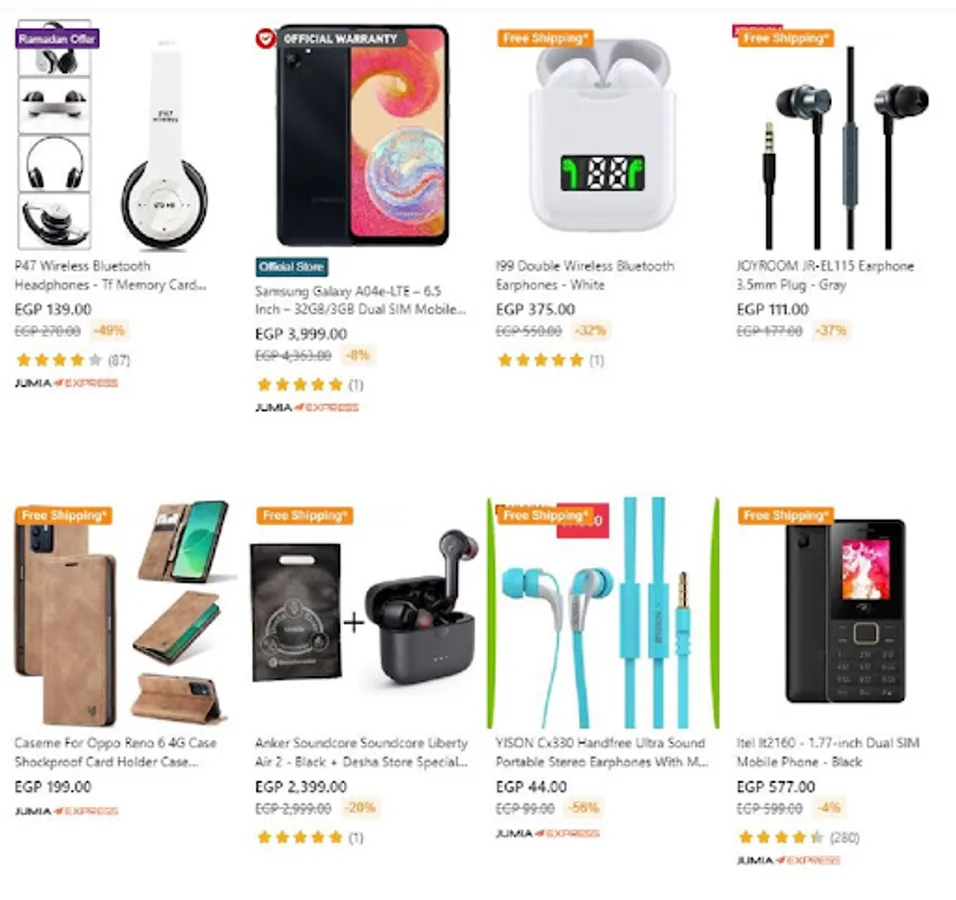Select the JOYROOM JR-EL115 earphone image
956x900 pixels.
[x=844, y=146]
